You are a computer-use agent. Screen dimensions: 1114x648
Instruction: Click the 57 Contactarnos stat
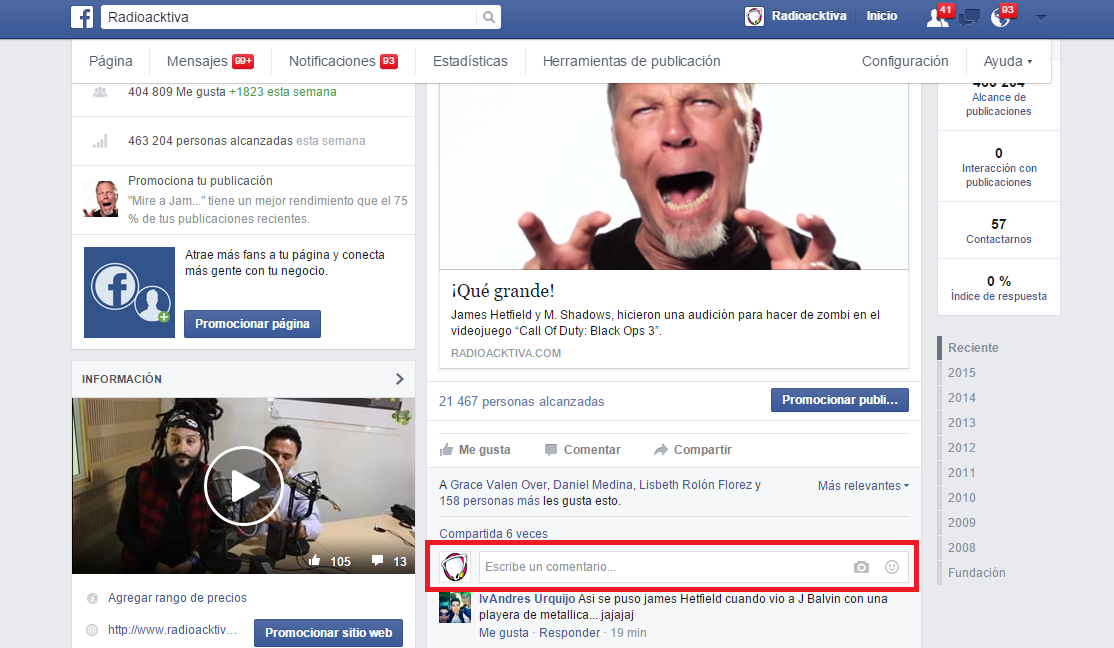pos(998,231)
